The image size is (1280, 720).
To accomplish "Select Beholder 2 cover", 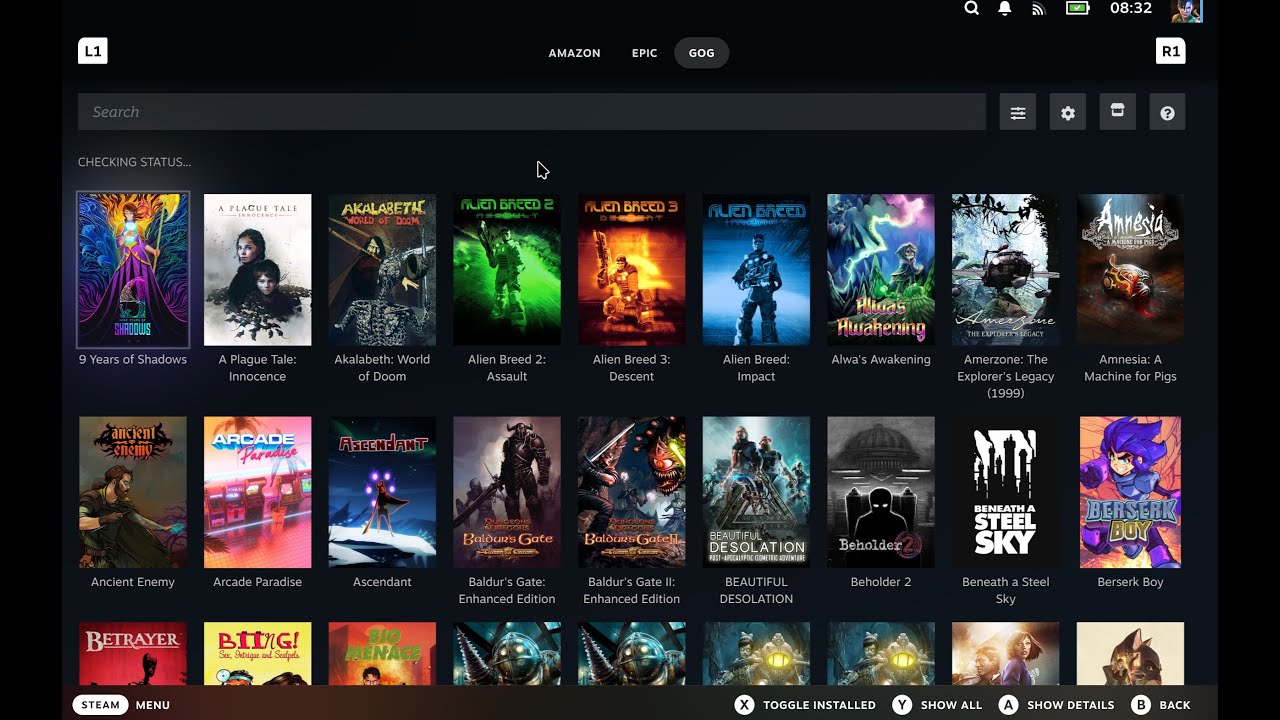I will pos(881,492).
